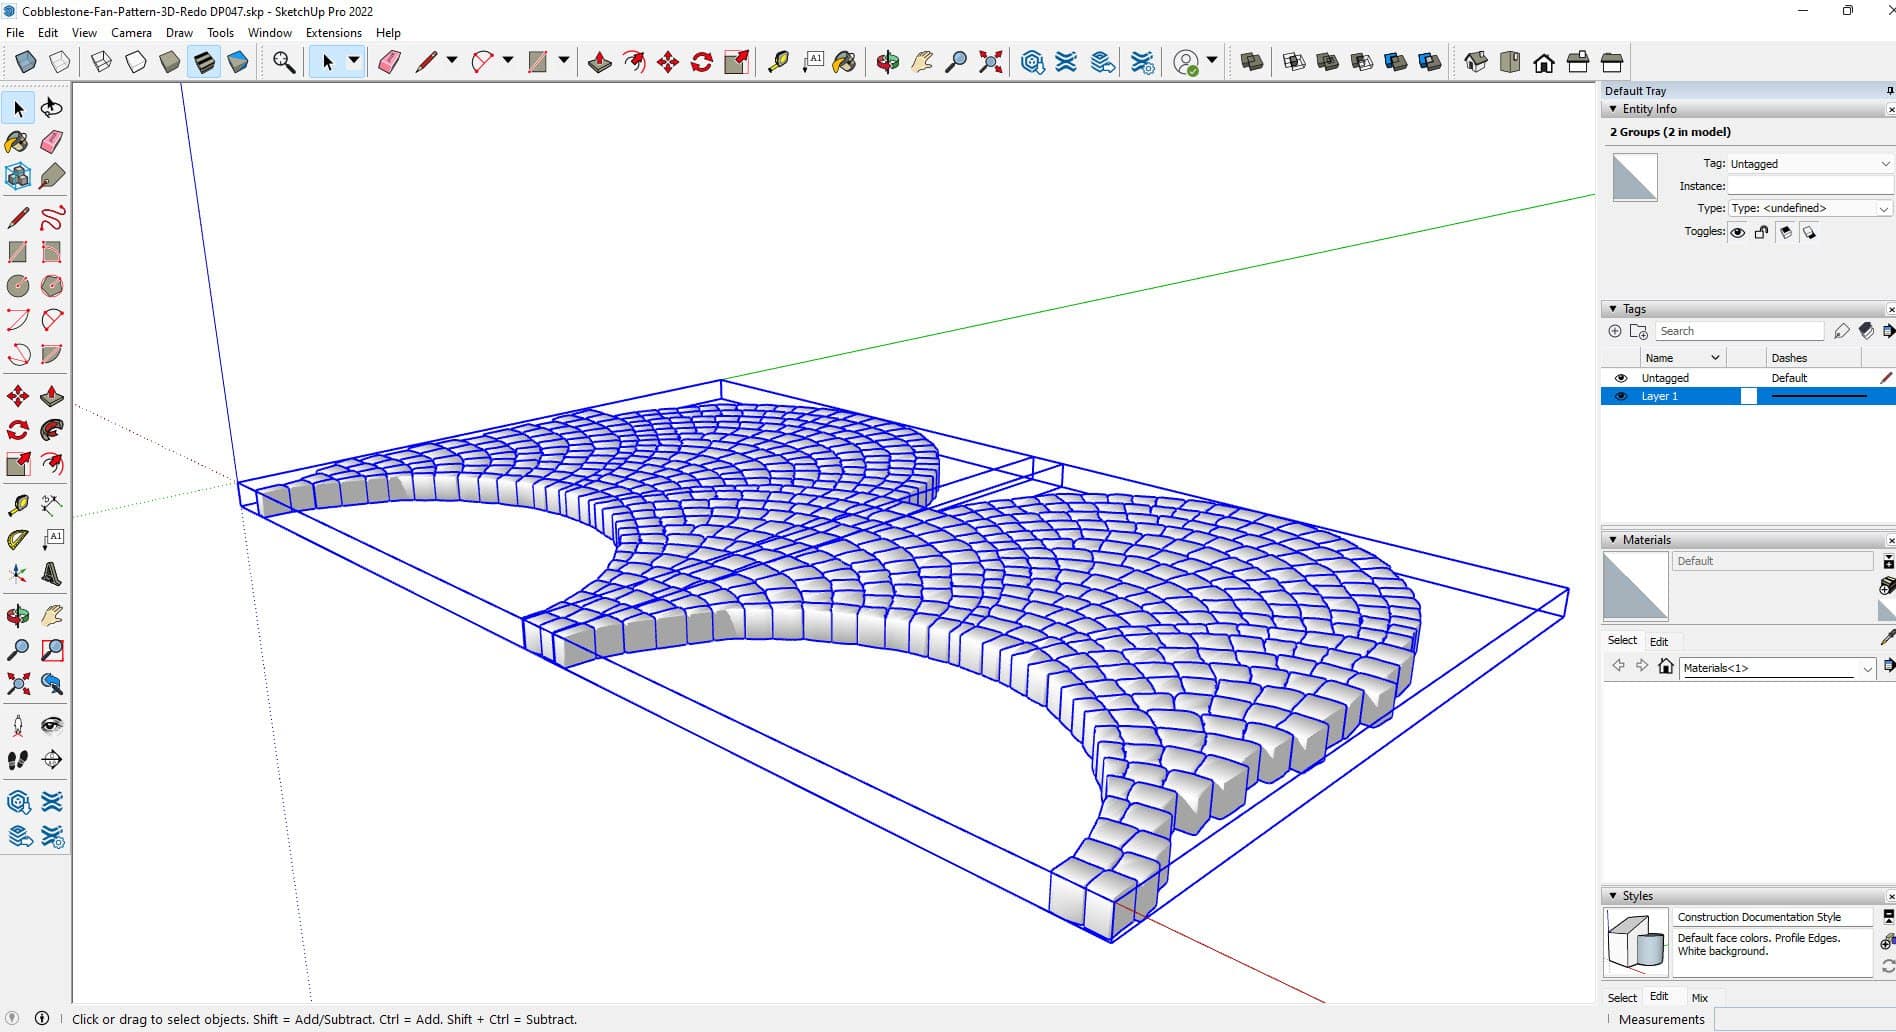
Task: Click the Add Tag plus icon
Action: pos(1614,331)
